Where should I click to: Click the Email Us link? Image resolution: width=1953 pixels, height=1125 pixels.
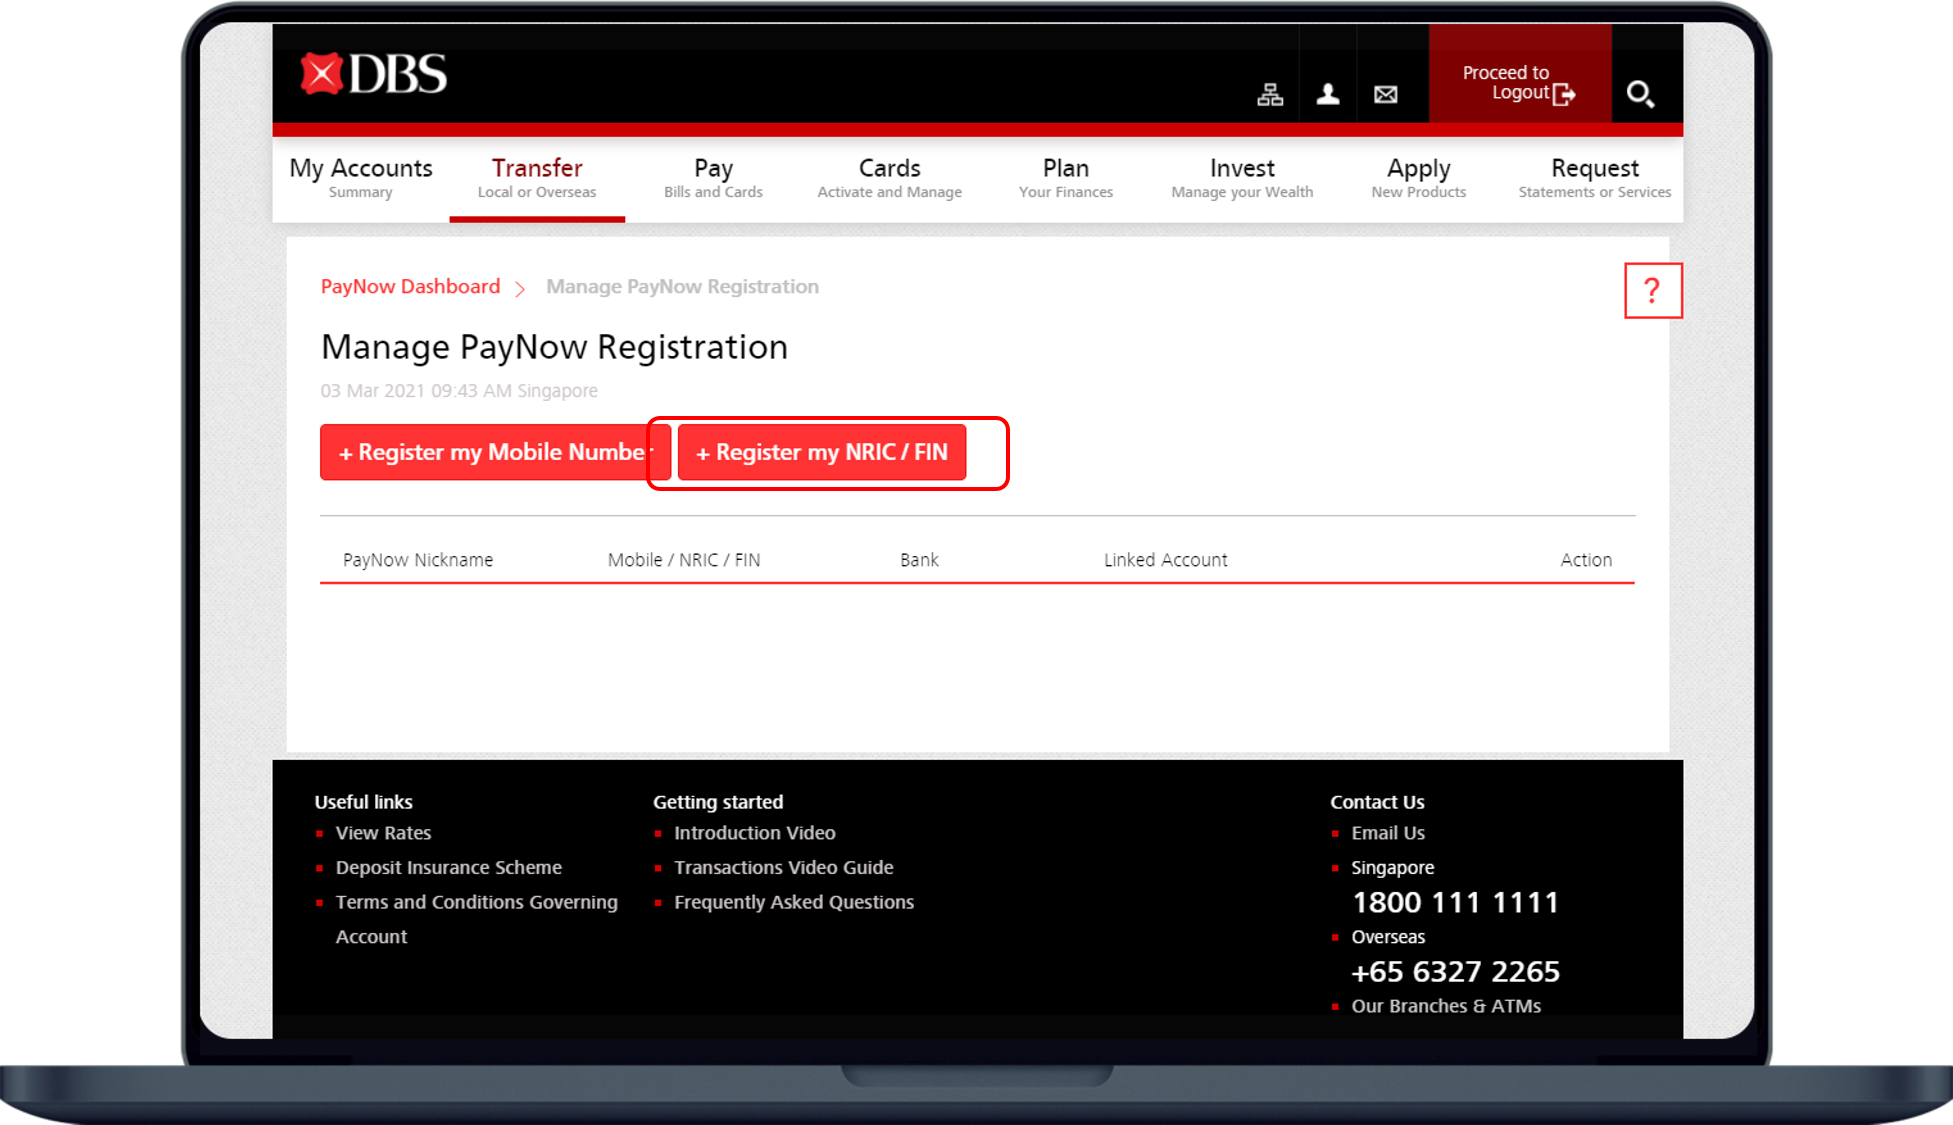coord(1388,833)
